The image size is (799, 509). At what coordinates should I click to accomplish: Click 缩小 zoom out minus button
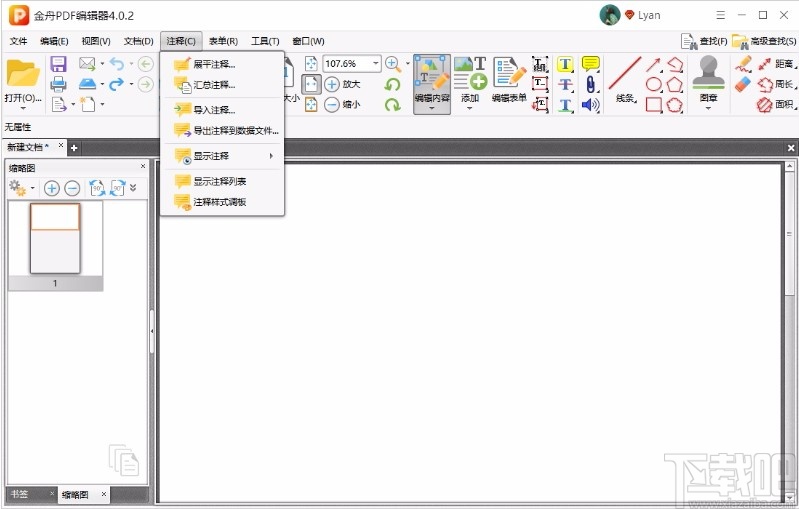pos(342,104)
